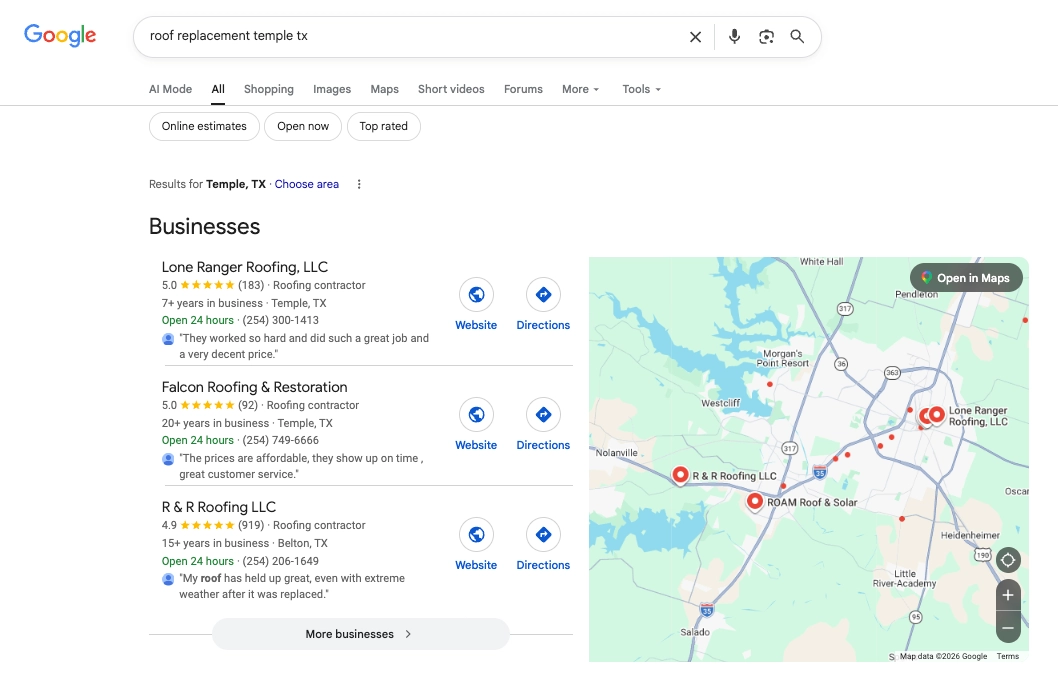Switch to the Maps tab
1058x690 pixels.
[384, 89]
